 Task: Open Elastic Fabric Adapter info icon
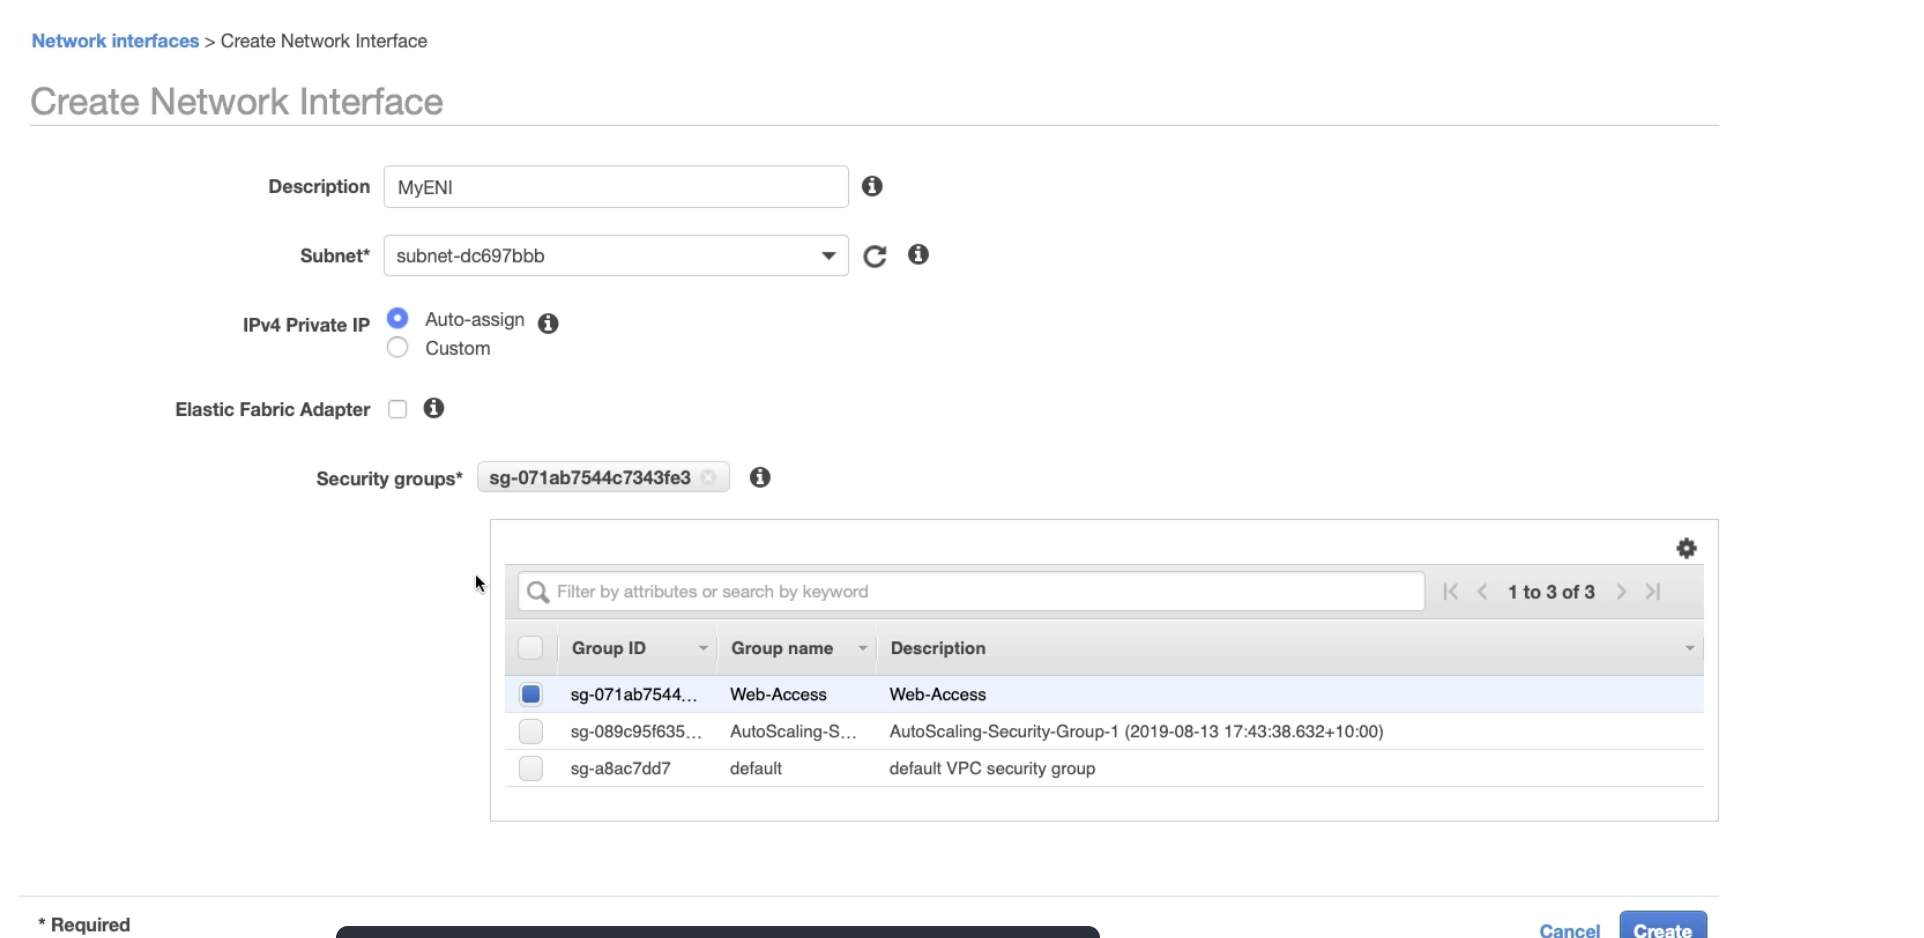tap(433, 408)
